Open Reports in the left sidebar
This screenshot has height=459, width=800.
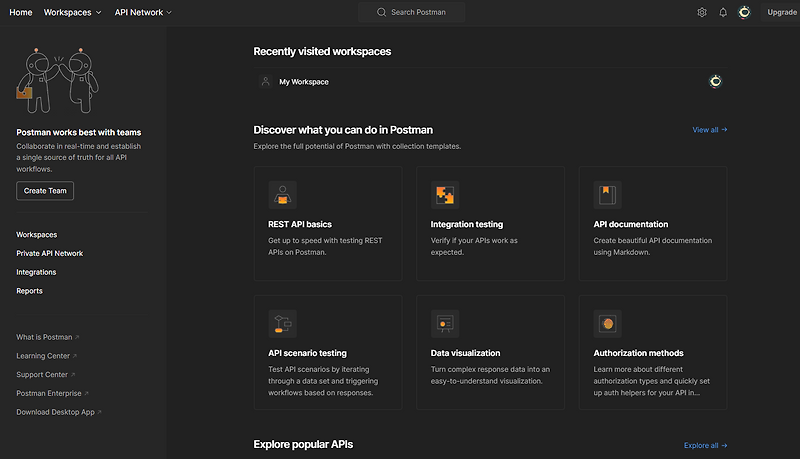[30, 291]
